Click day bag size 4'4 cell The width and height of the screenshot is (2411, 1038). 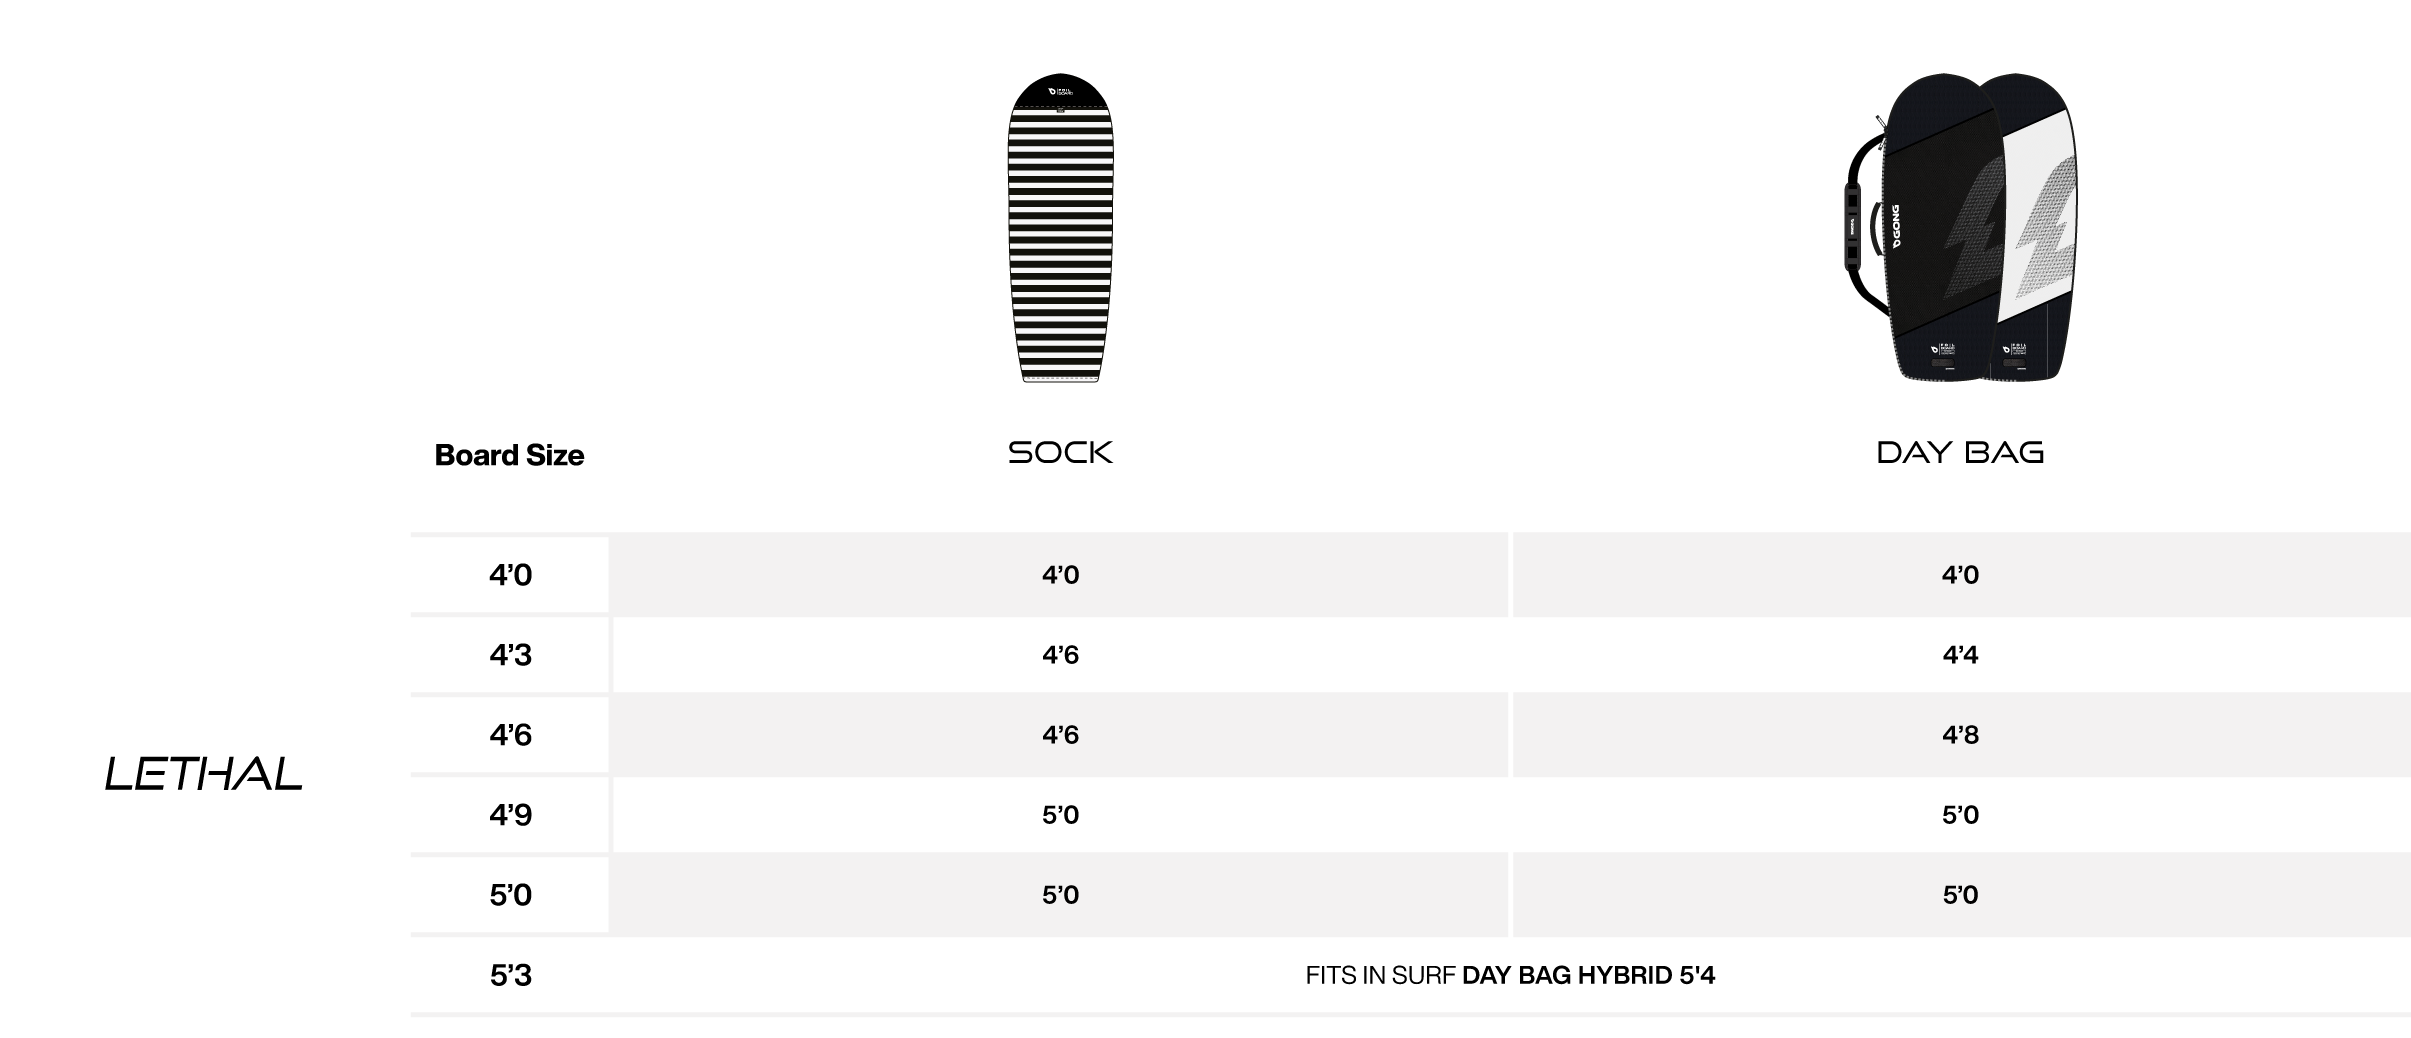(1960, 655)
